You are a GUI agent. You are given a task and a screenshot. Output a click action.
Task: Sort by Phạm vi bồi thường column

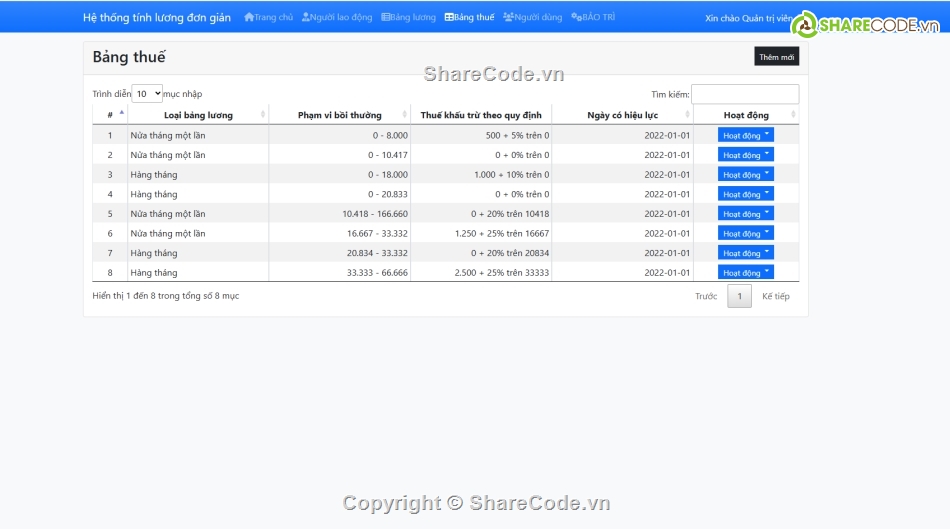[x=339, y=115]
